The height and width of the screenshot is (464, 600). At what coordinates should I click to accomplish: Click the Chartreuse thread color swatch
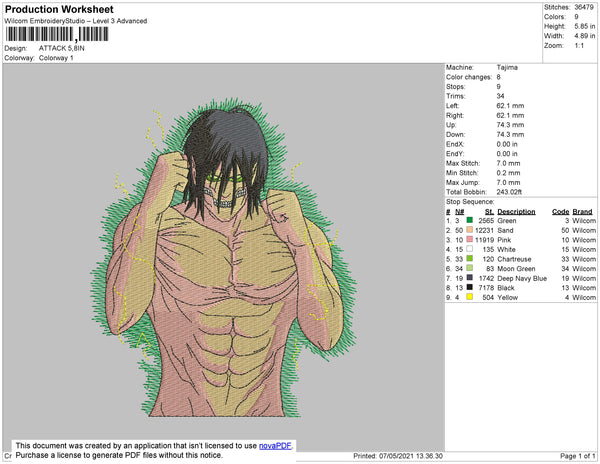click(x=470, y=259)
